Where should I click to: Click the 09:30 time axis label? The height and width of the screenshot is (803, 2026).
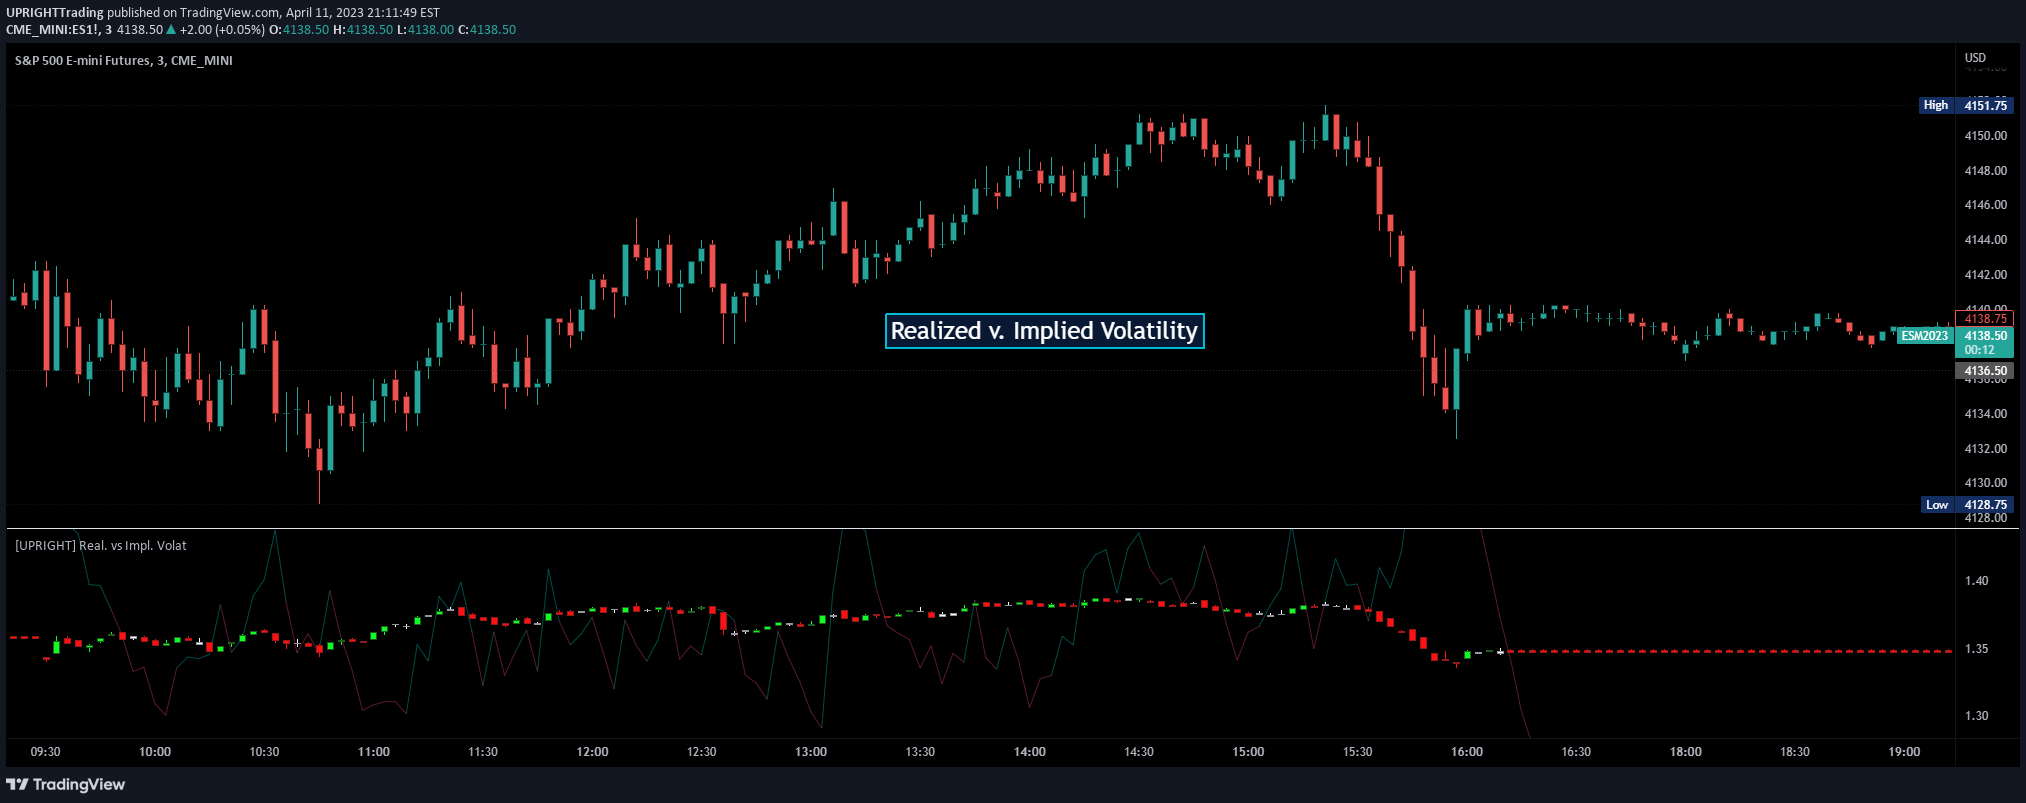pos(45,752)
